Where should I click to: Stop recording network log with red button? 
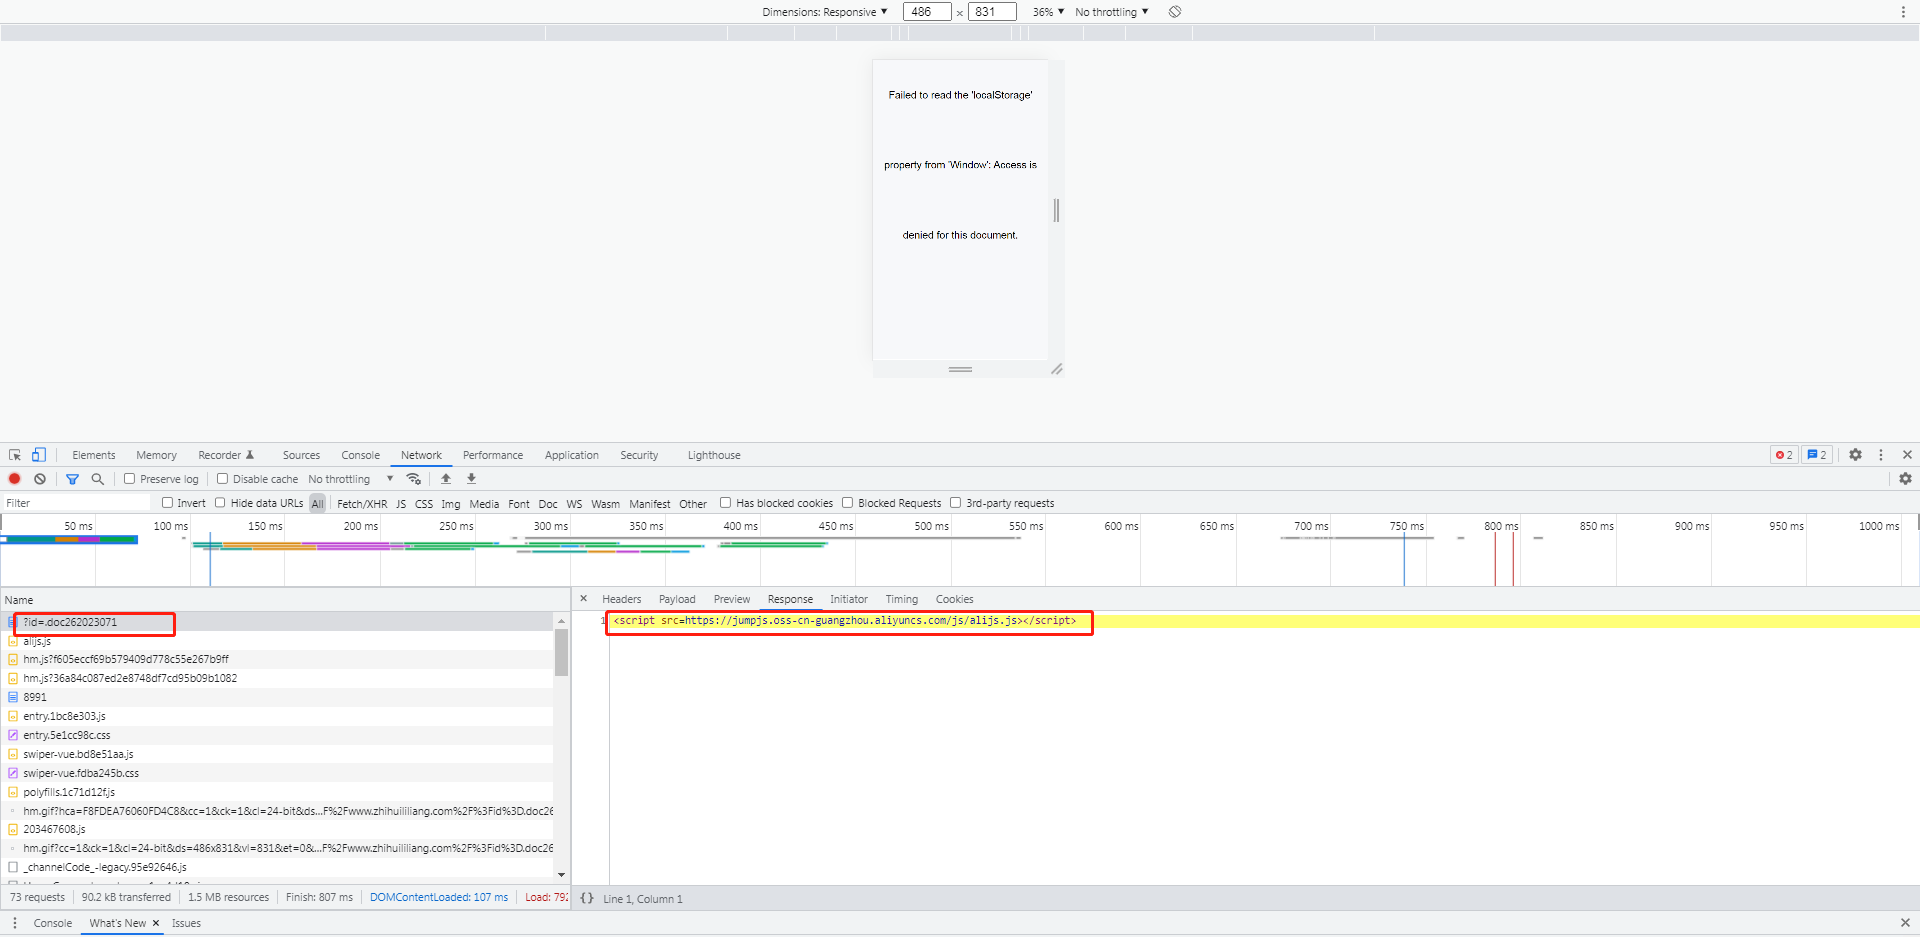[15, 479]
